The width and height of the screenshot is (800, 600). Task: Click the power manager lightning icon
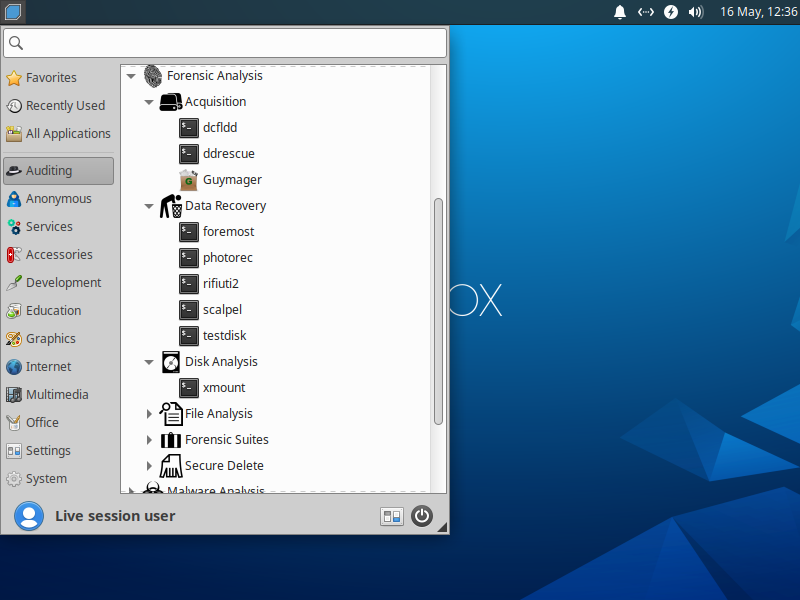tap(670, 12)
